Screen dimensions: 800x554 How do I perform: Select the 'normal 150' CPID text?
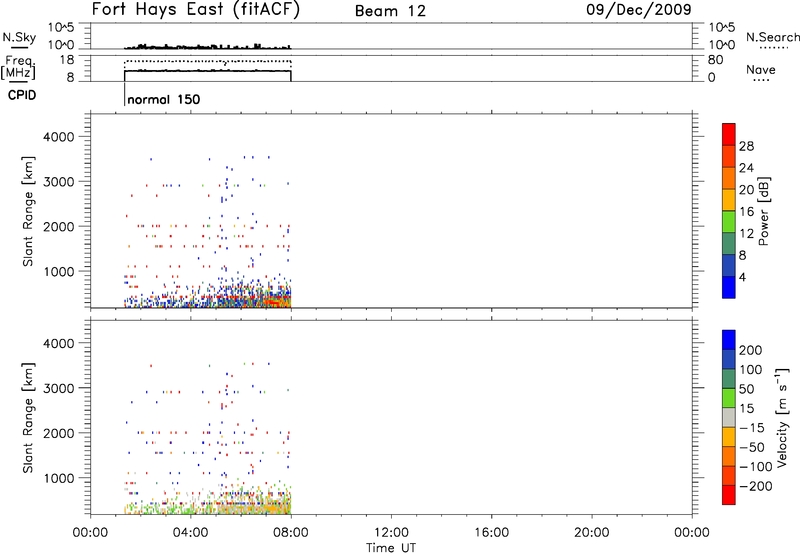pos(164,99)
